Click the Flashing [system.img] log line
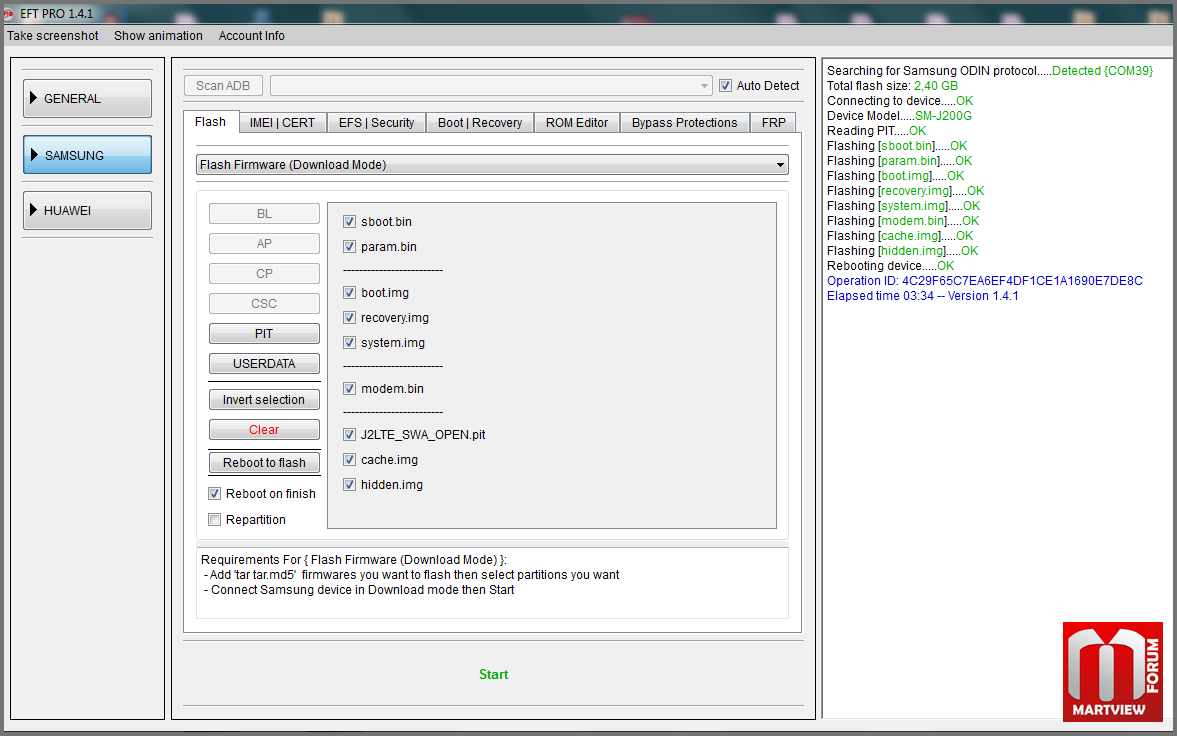The width and height of the screenshot is (1177, 736). [904, 206]
